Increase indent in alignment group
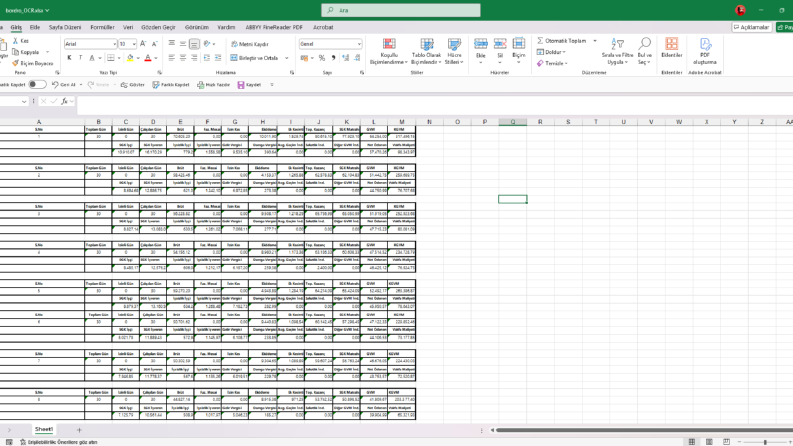The width and height of the screenshot is (793, 446). (218, 58)
